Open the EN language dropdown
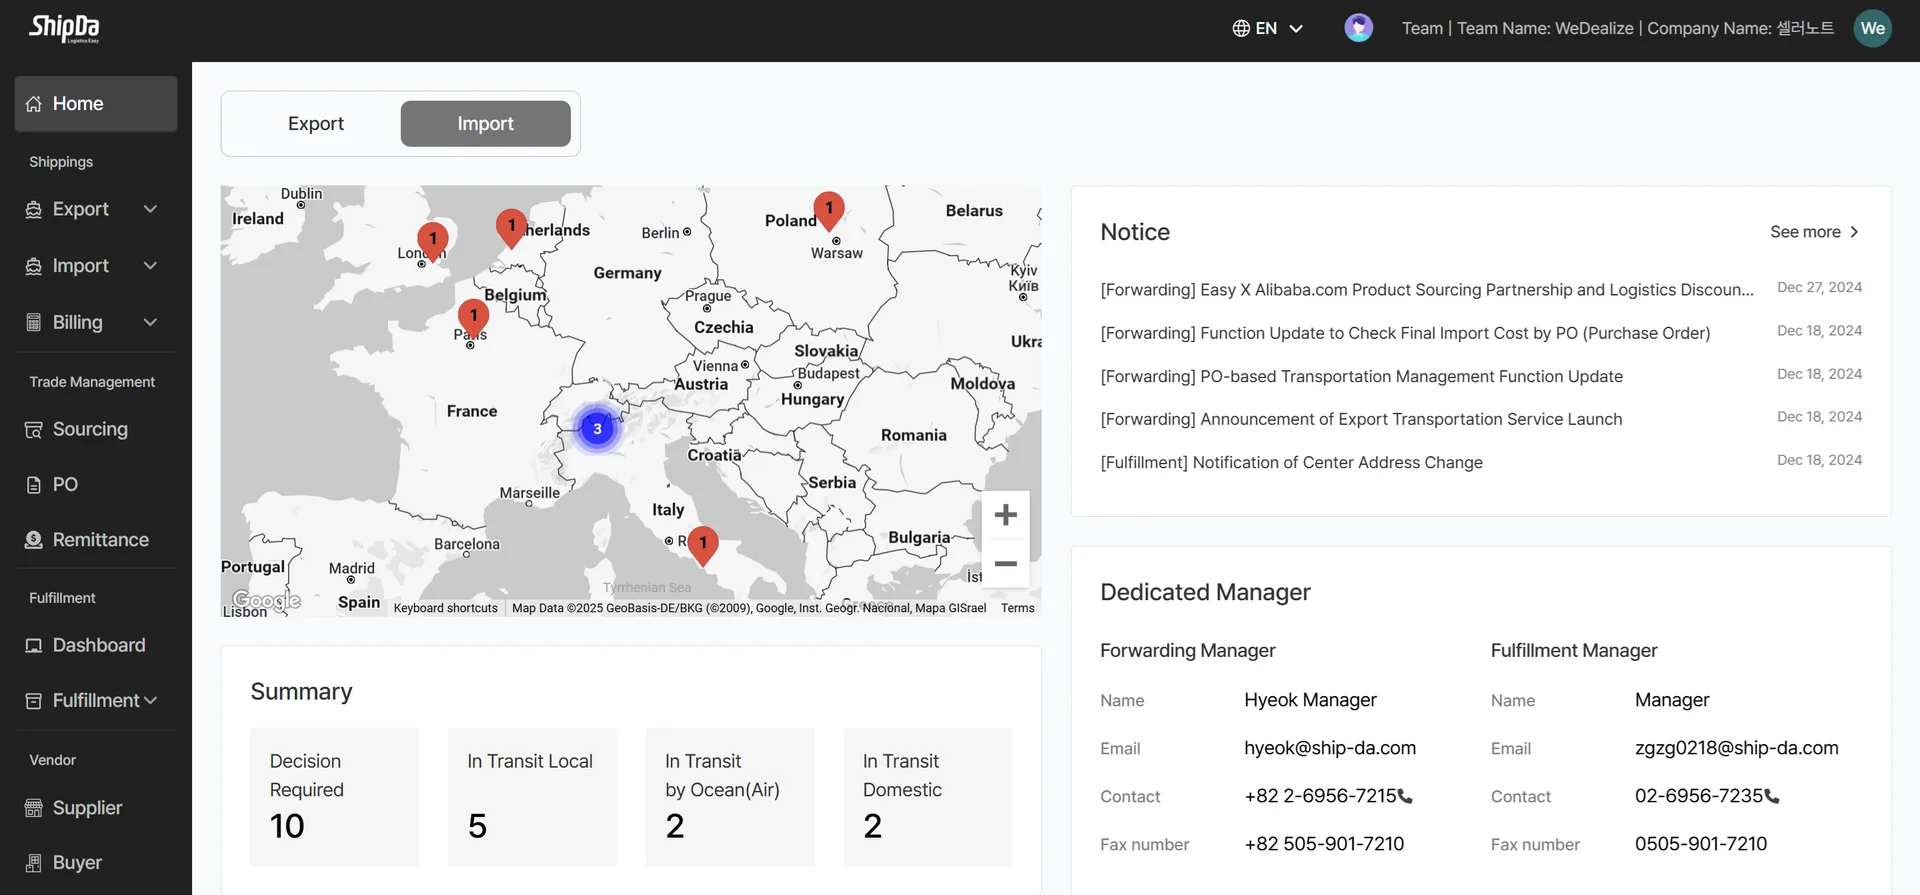The image size is (1920, 895). tap(1268, 28)
